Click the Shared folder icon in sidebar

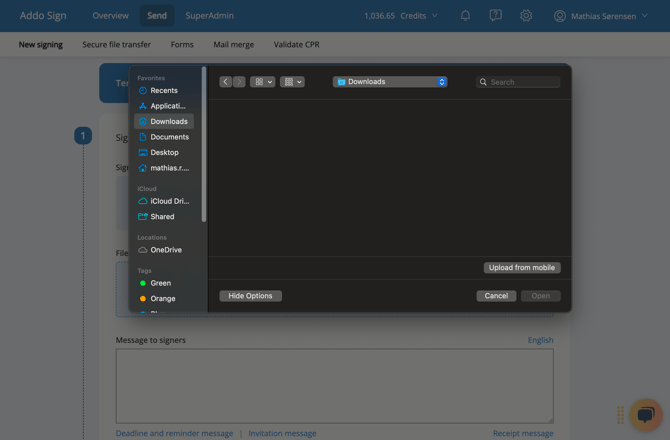pos(143,217)
